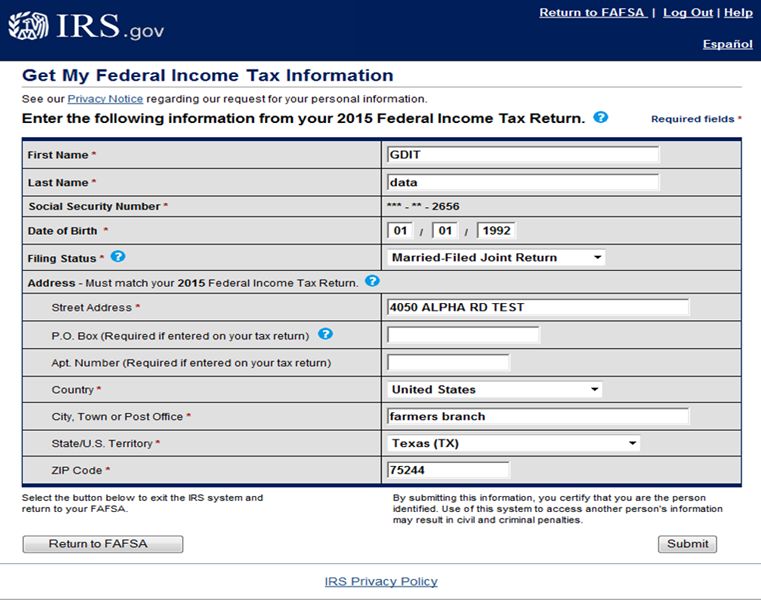Click the 'ZIP Code' label
Image resolution: width=761 pixels, height=600 pixels.
click(77, 470)
